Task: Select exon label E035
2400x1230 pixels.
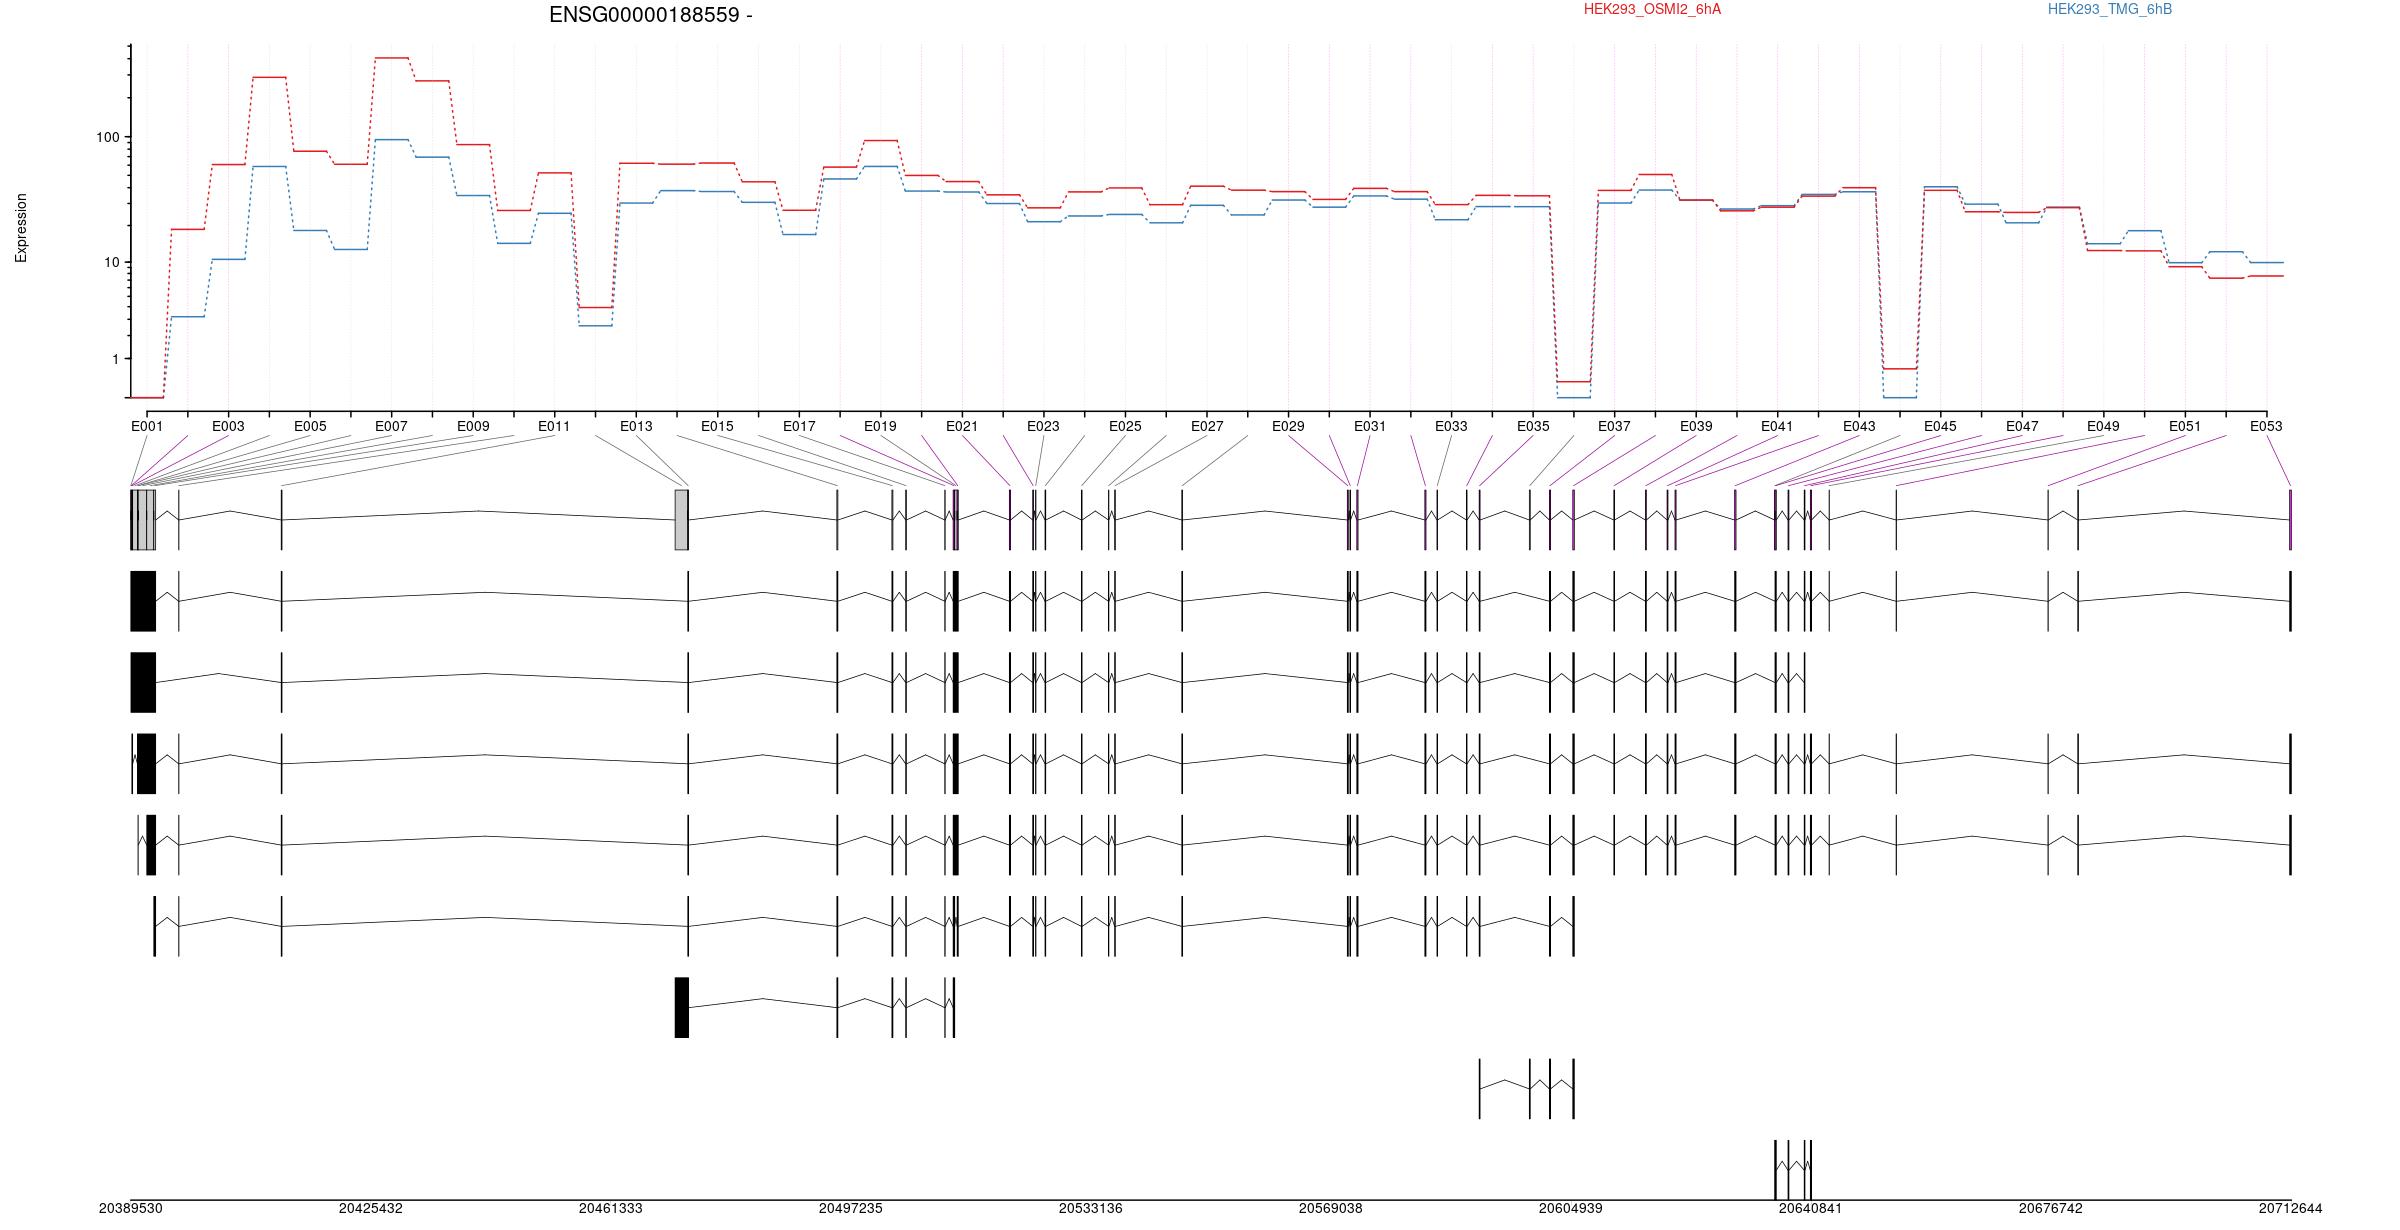Action: click(1533, 426)
